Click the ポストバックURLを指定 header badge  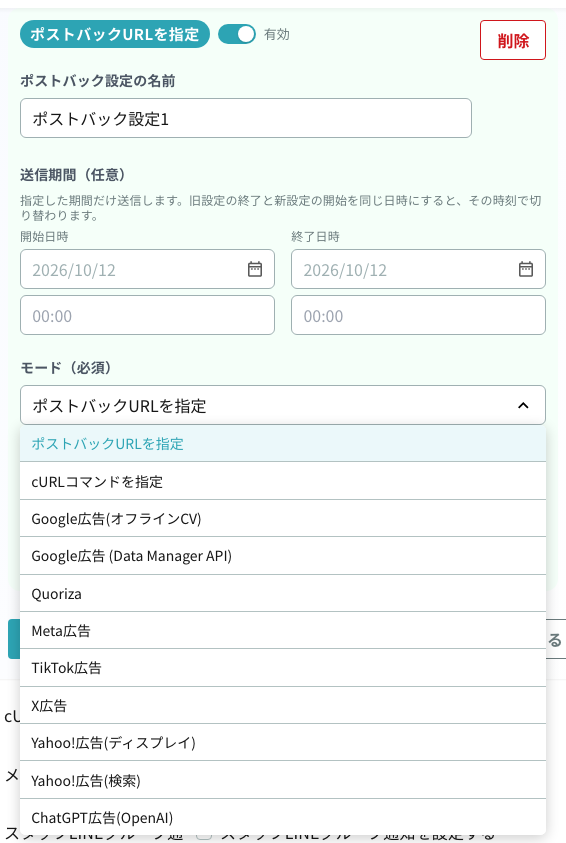point(114,34)
